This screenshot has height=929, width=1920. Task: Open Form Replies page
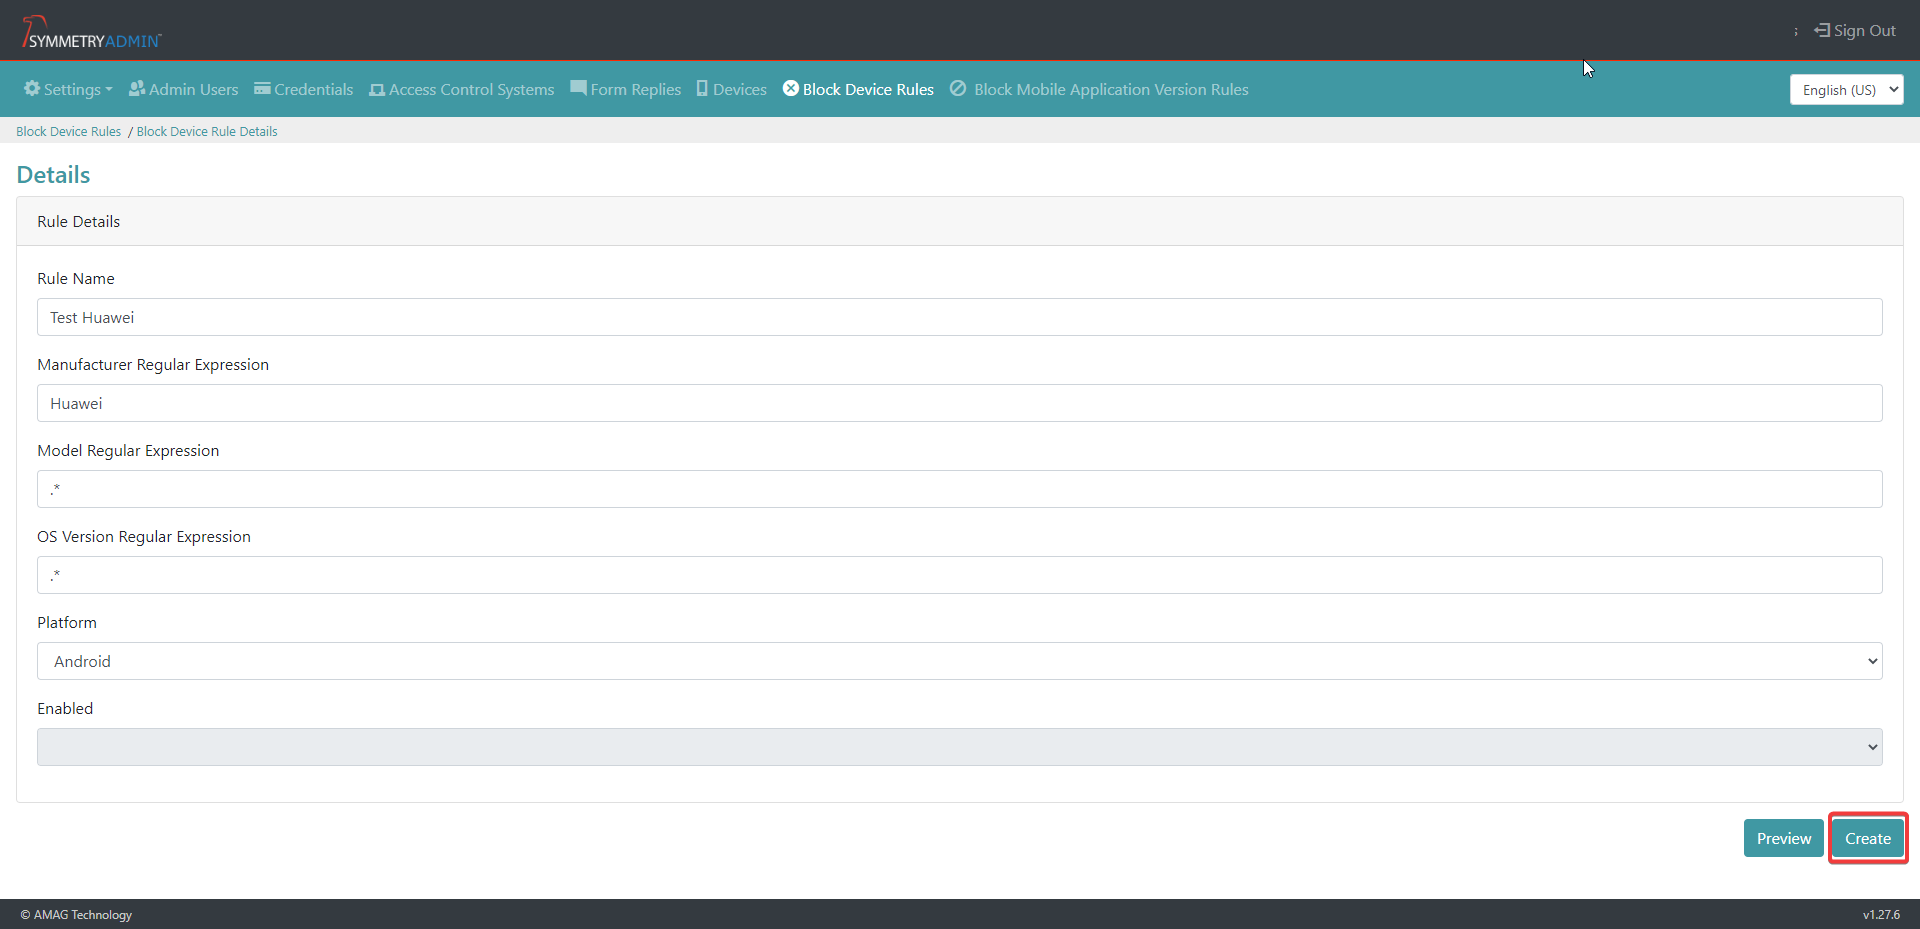[x=626, y=89]
